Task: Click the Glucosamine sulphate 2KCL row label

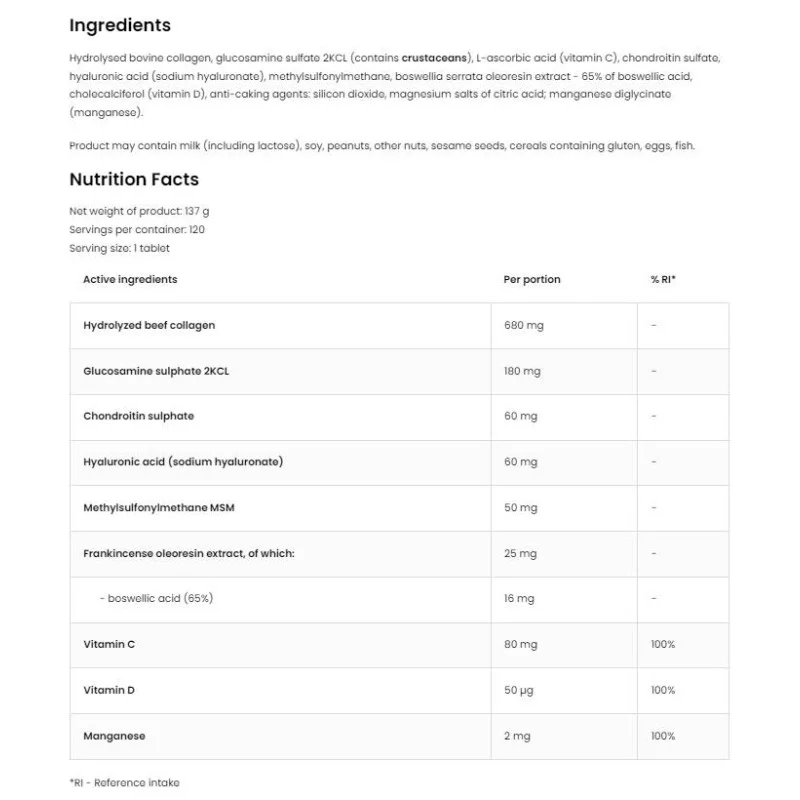Action: point(149,371)
